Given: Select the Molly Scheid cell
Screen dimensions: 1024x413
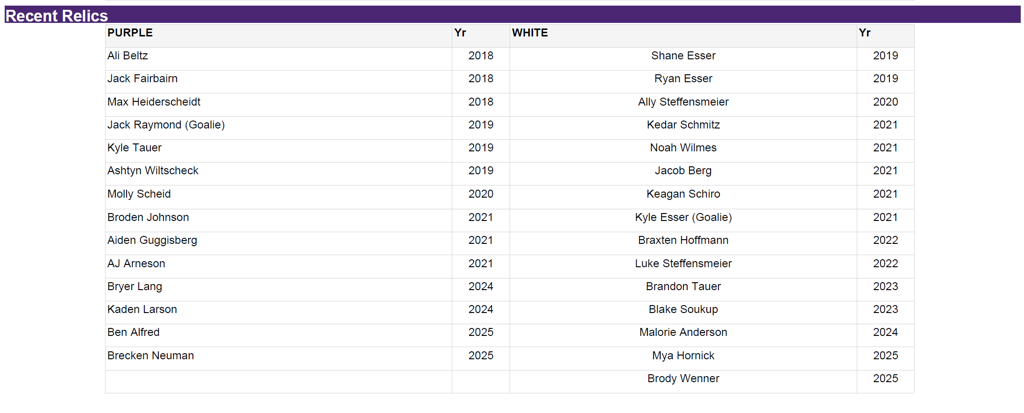Looking at the screenshot, I should (139, 194).
